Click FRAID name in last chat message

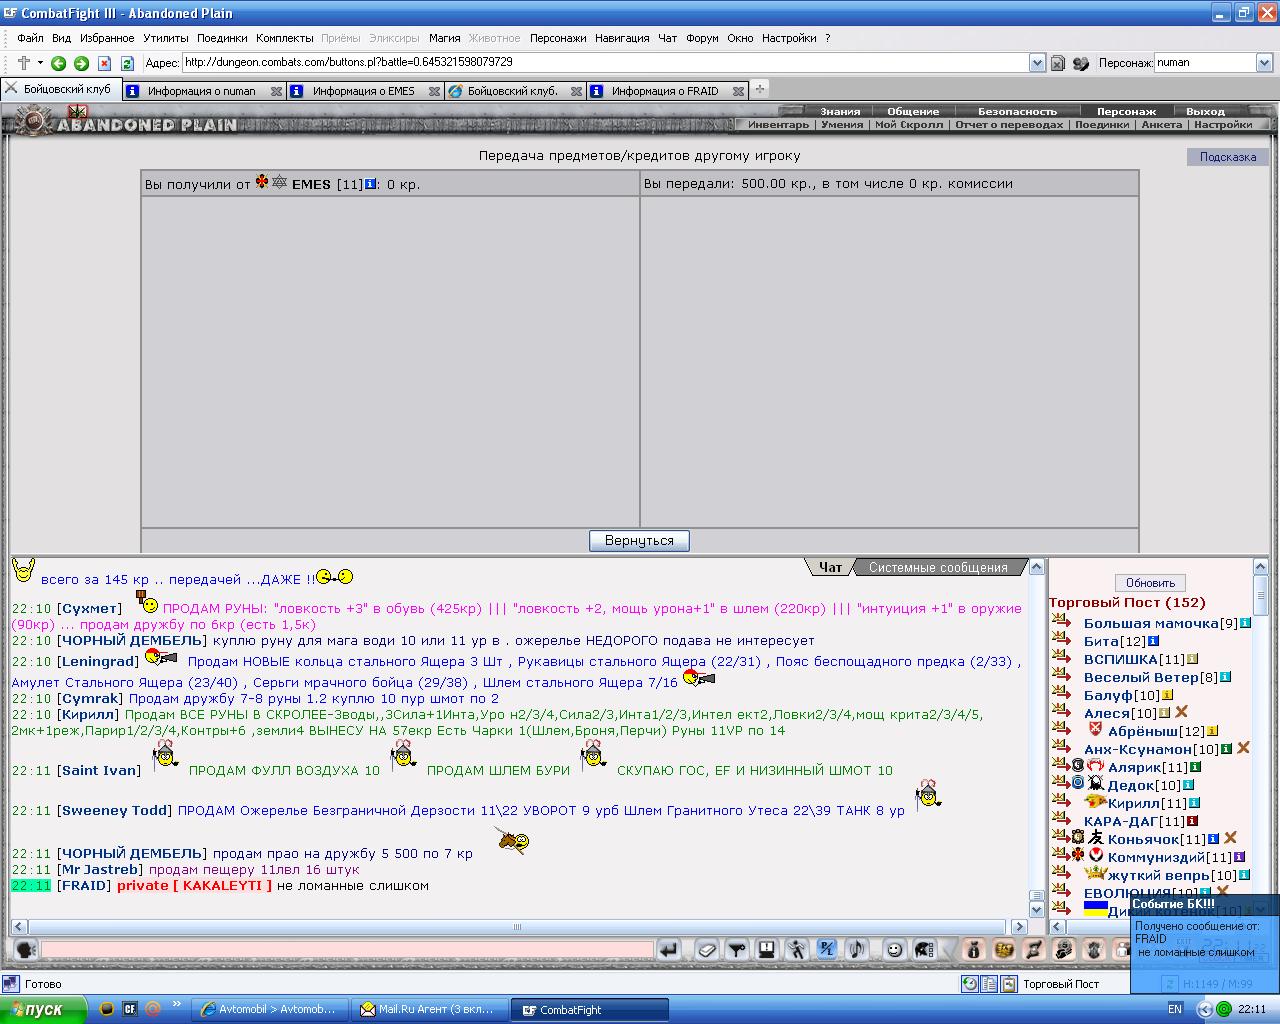coord(84,886)
